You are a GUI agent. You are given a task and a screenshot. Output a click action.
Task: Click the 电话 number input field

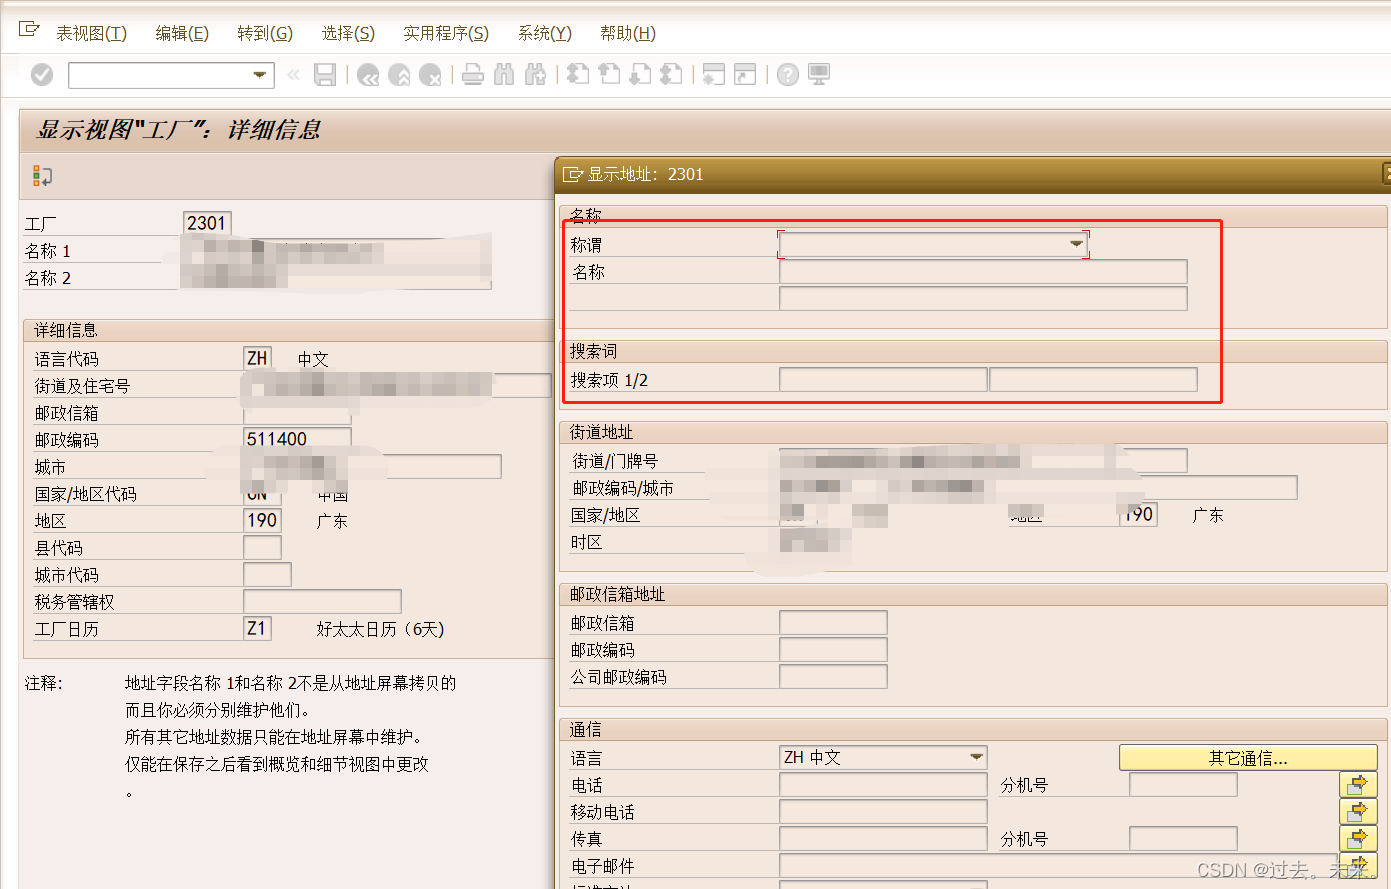click(x=883, y=785)
